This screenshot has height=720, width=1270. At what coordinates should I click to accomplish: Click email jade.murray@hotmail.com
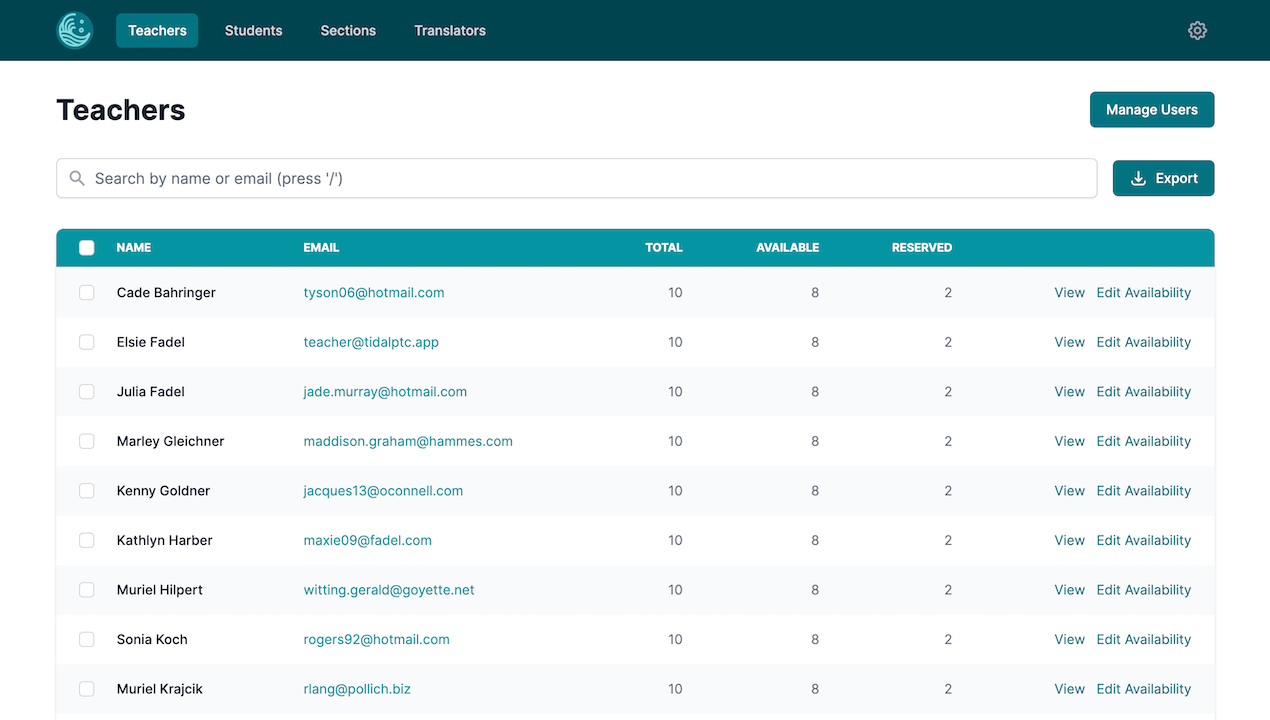click(x=385, y=391)
